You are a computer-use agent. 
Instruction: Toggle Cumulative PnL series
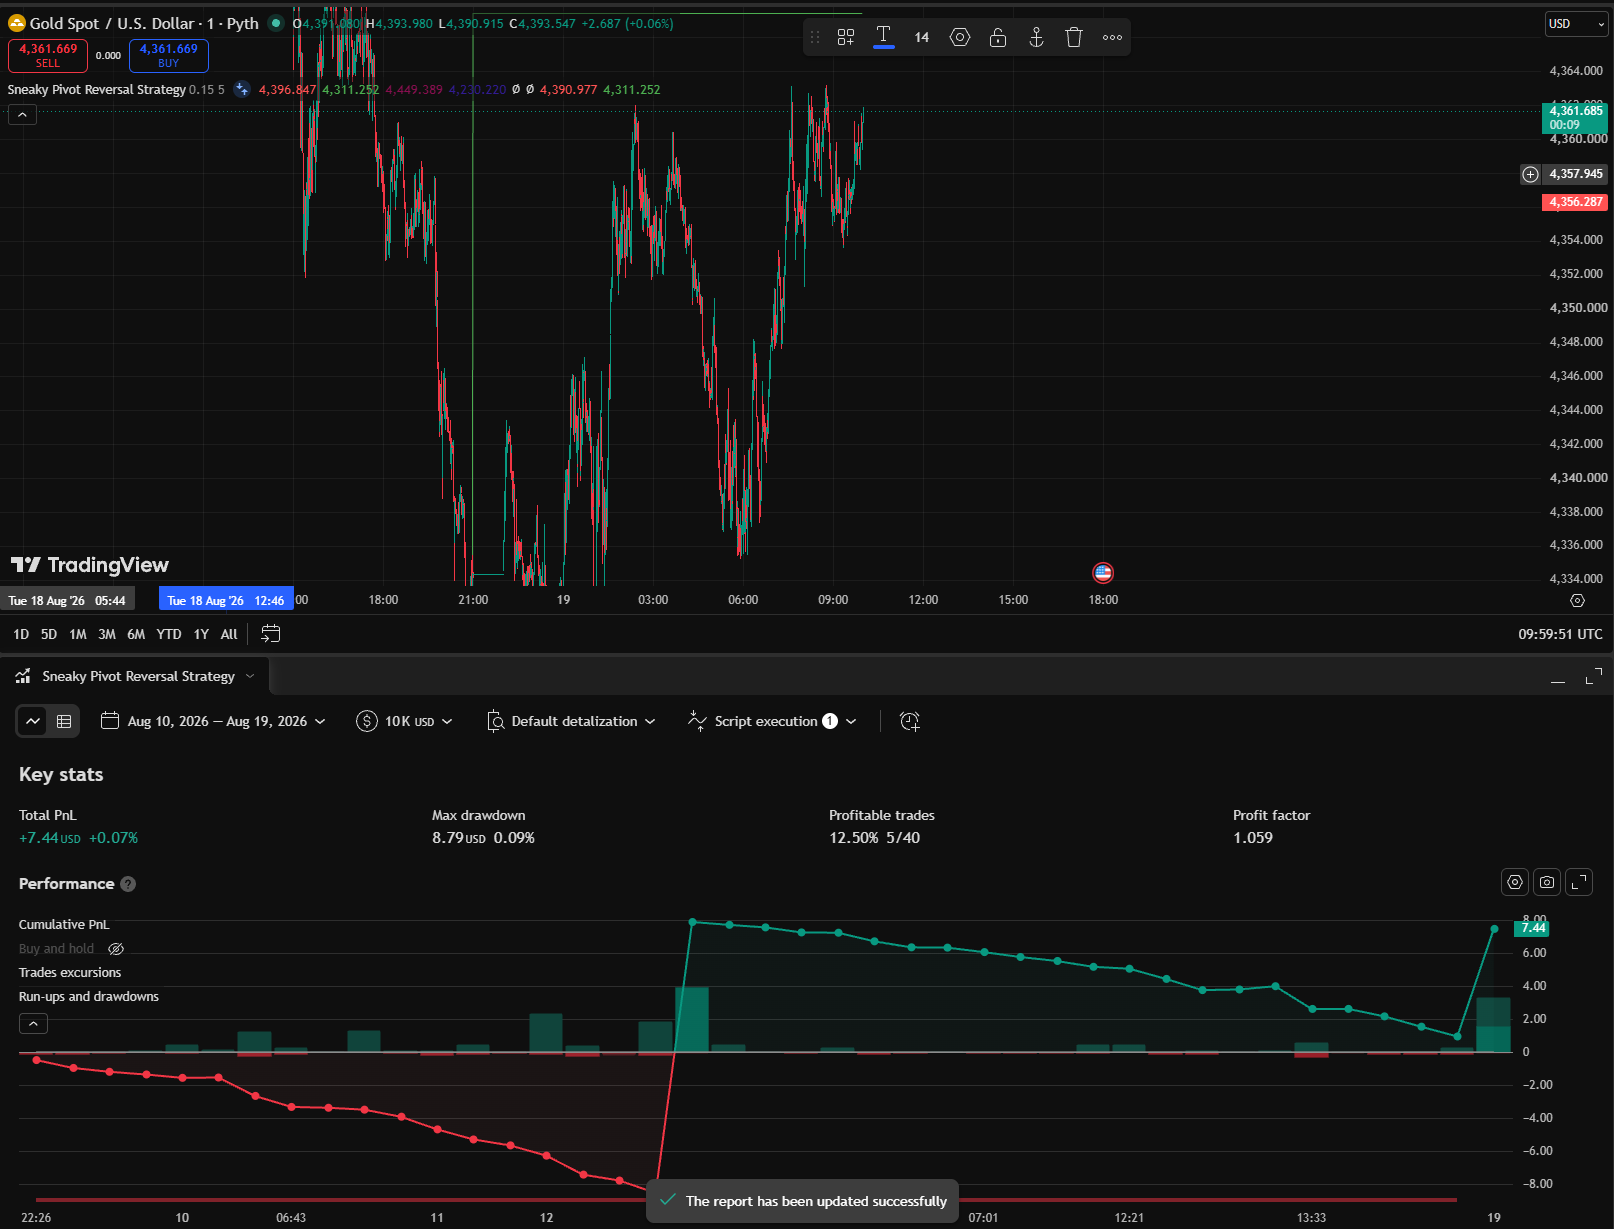pos(64,924)
